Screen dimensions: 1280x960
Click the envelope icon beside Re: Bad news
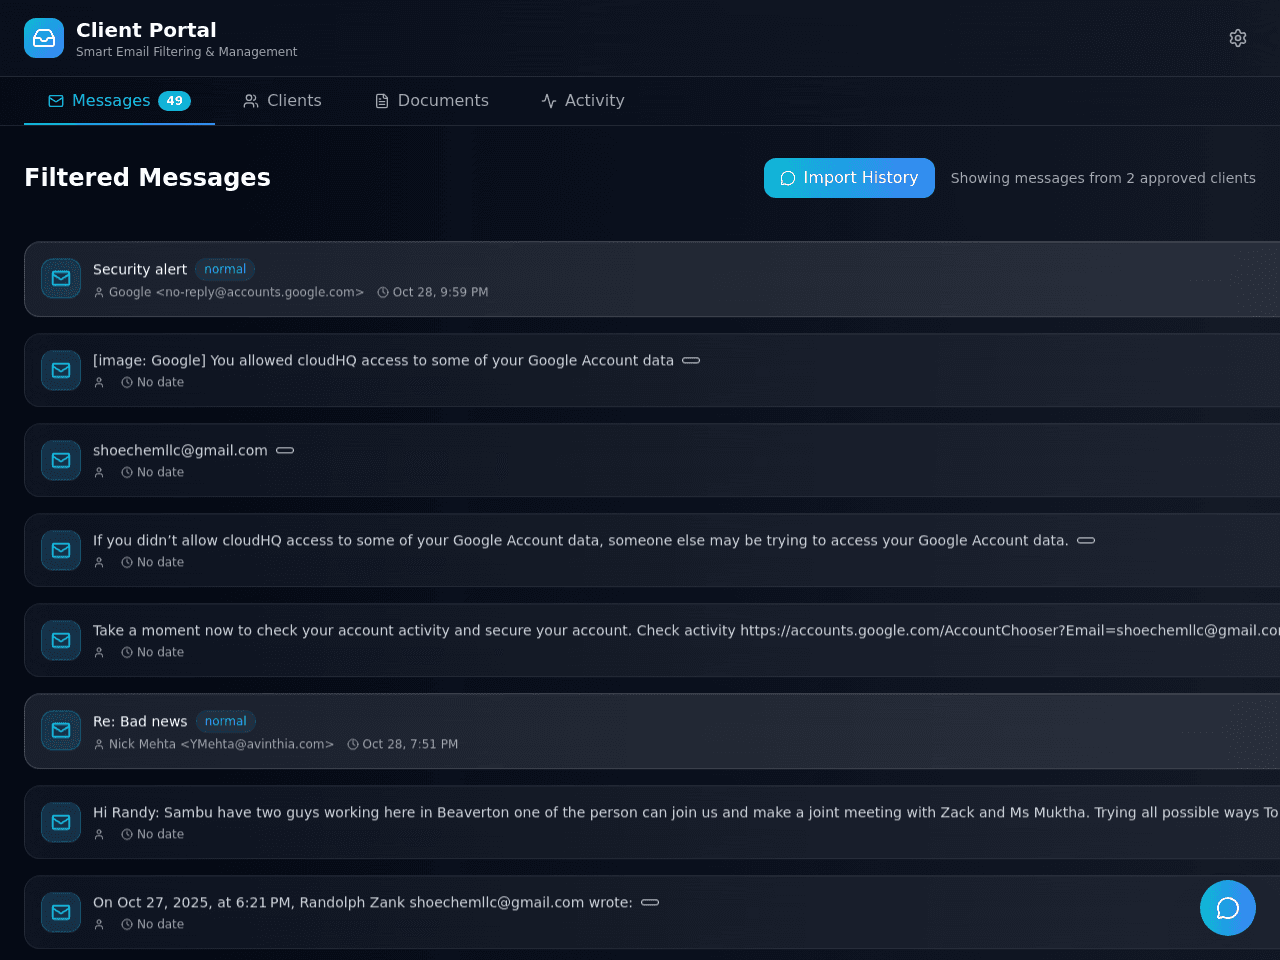click(x=61, y=731)
